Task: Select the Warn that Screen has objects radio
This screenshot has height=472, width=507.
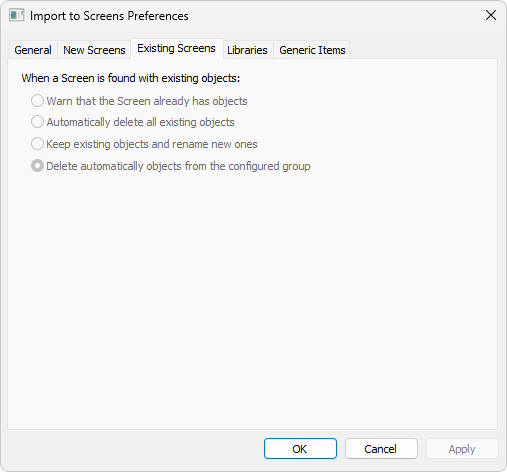Action: pyautogui.click(x=37, y=100)
